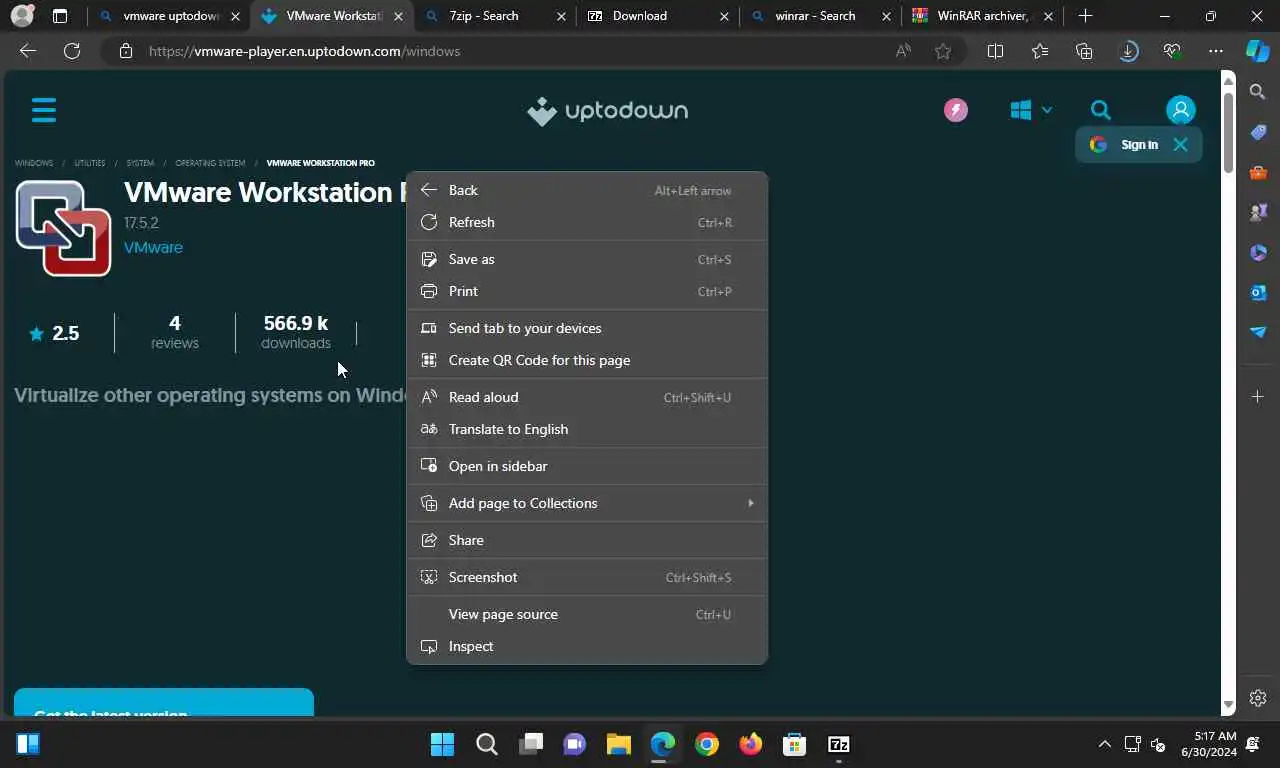Open Windows Start menu
This screenshot has height=768, width=1280.
(x=442, y=744)
